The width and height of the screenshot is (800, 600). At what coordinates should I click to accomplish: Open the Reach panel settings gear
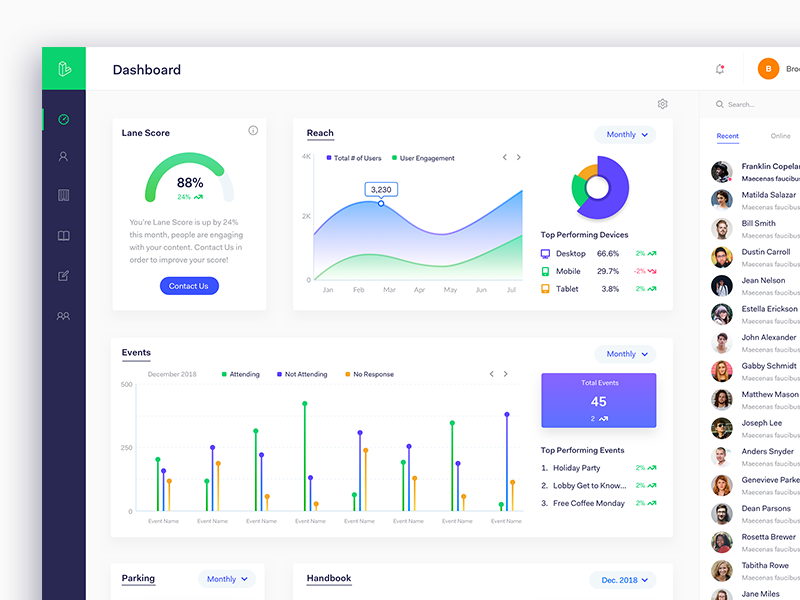click(x=662, y=103)
